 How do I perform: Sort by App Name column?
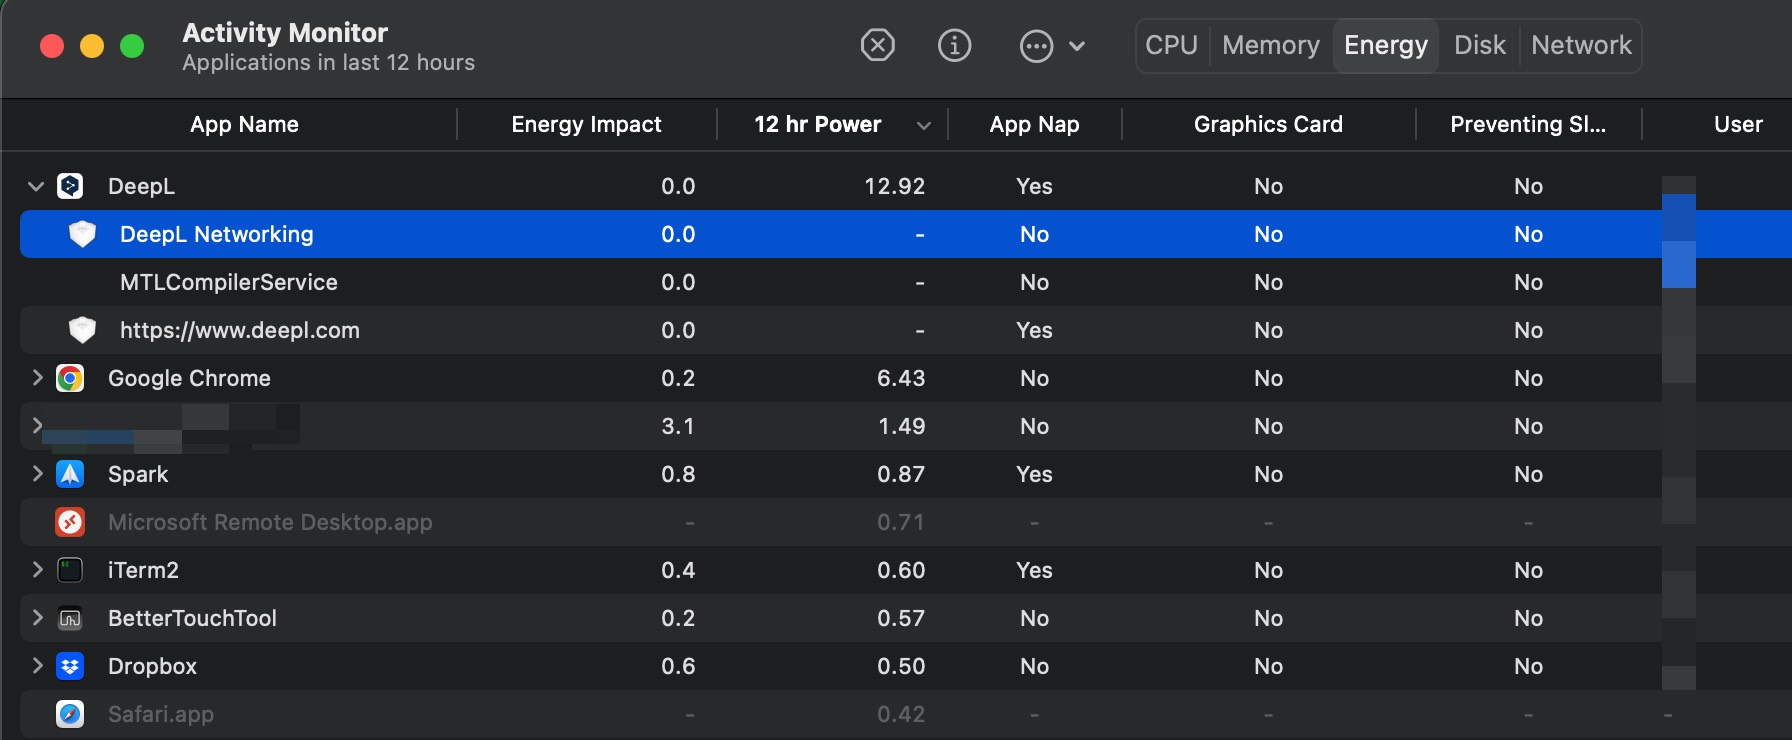point(244,124)
